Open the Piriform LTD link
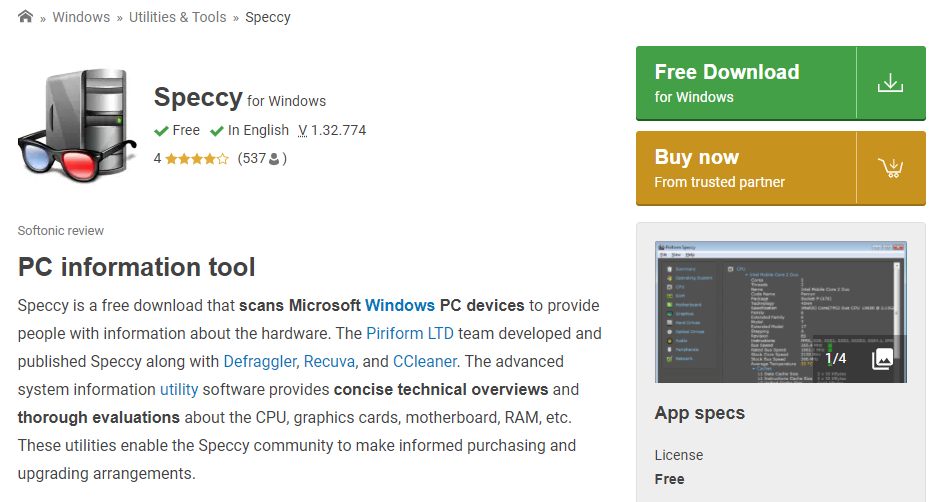Image resolution: width=937 pixels, height=502 pixels. 409,333
